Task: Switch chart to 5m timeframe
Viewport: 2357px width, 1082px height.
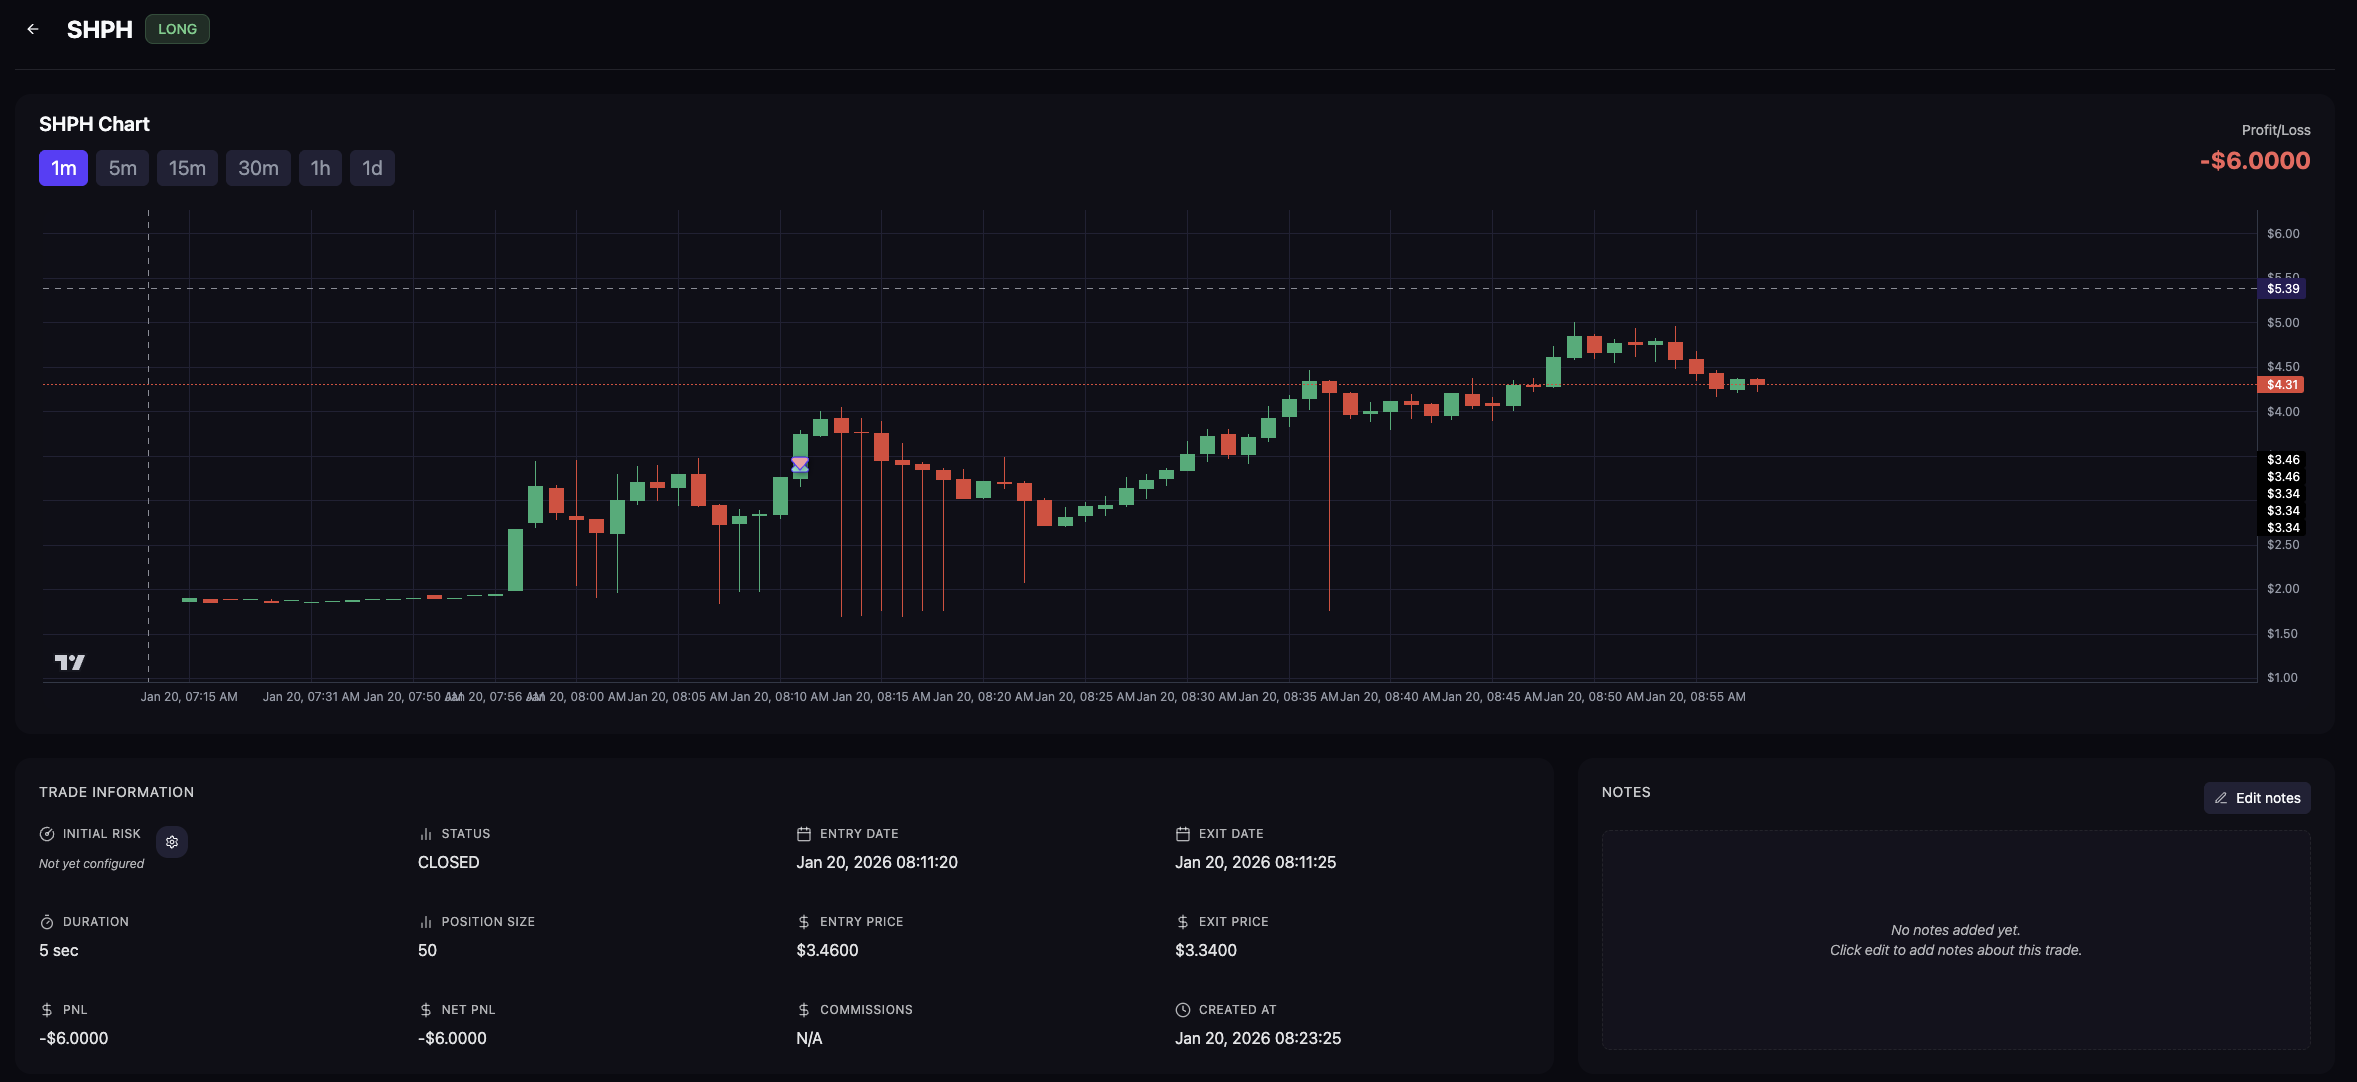Action: tap(123, 168)
